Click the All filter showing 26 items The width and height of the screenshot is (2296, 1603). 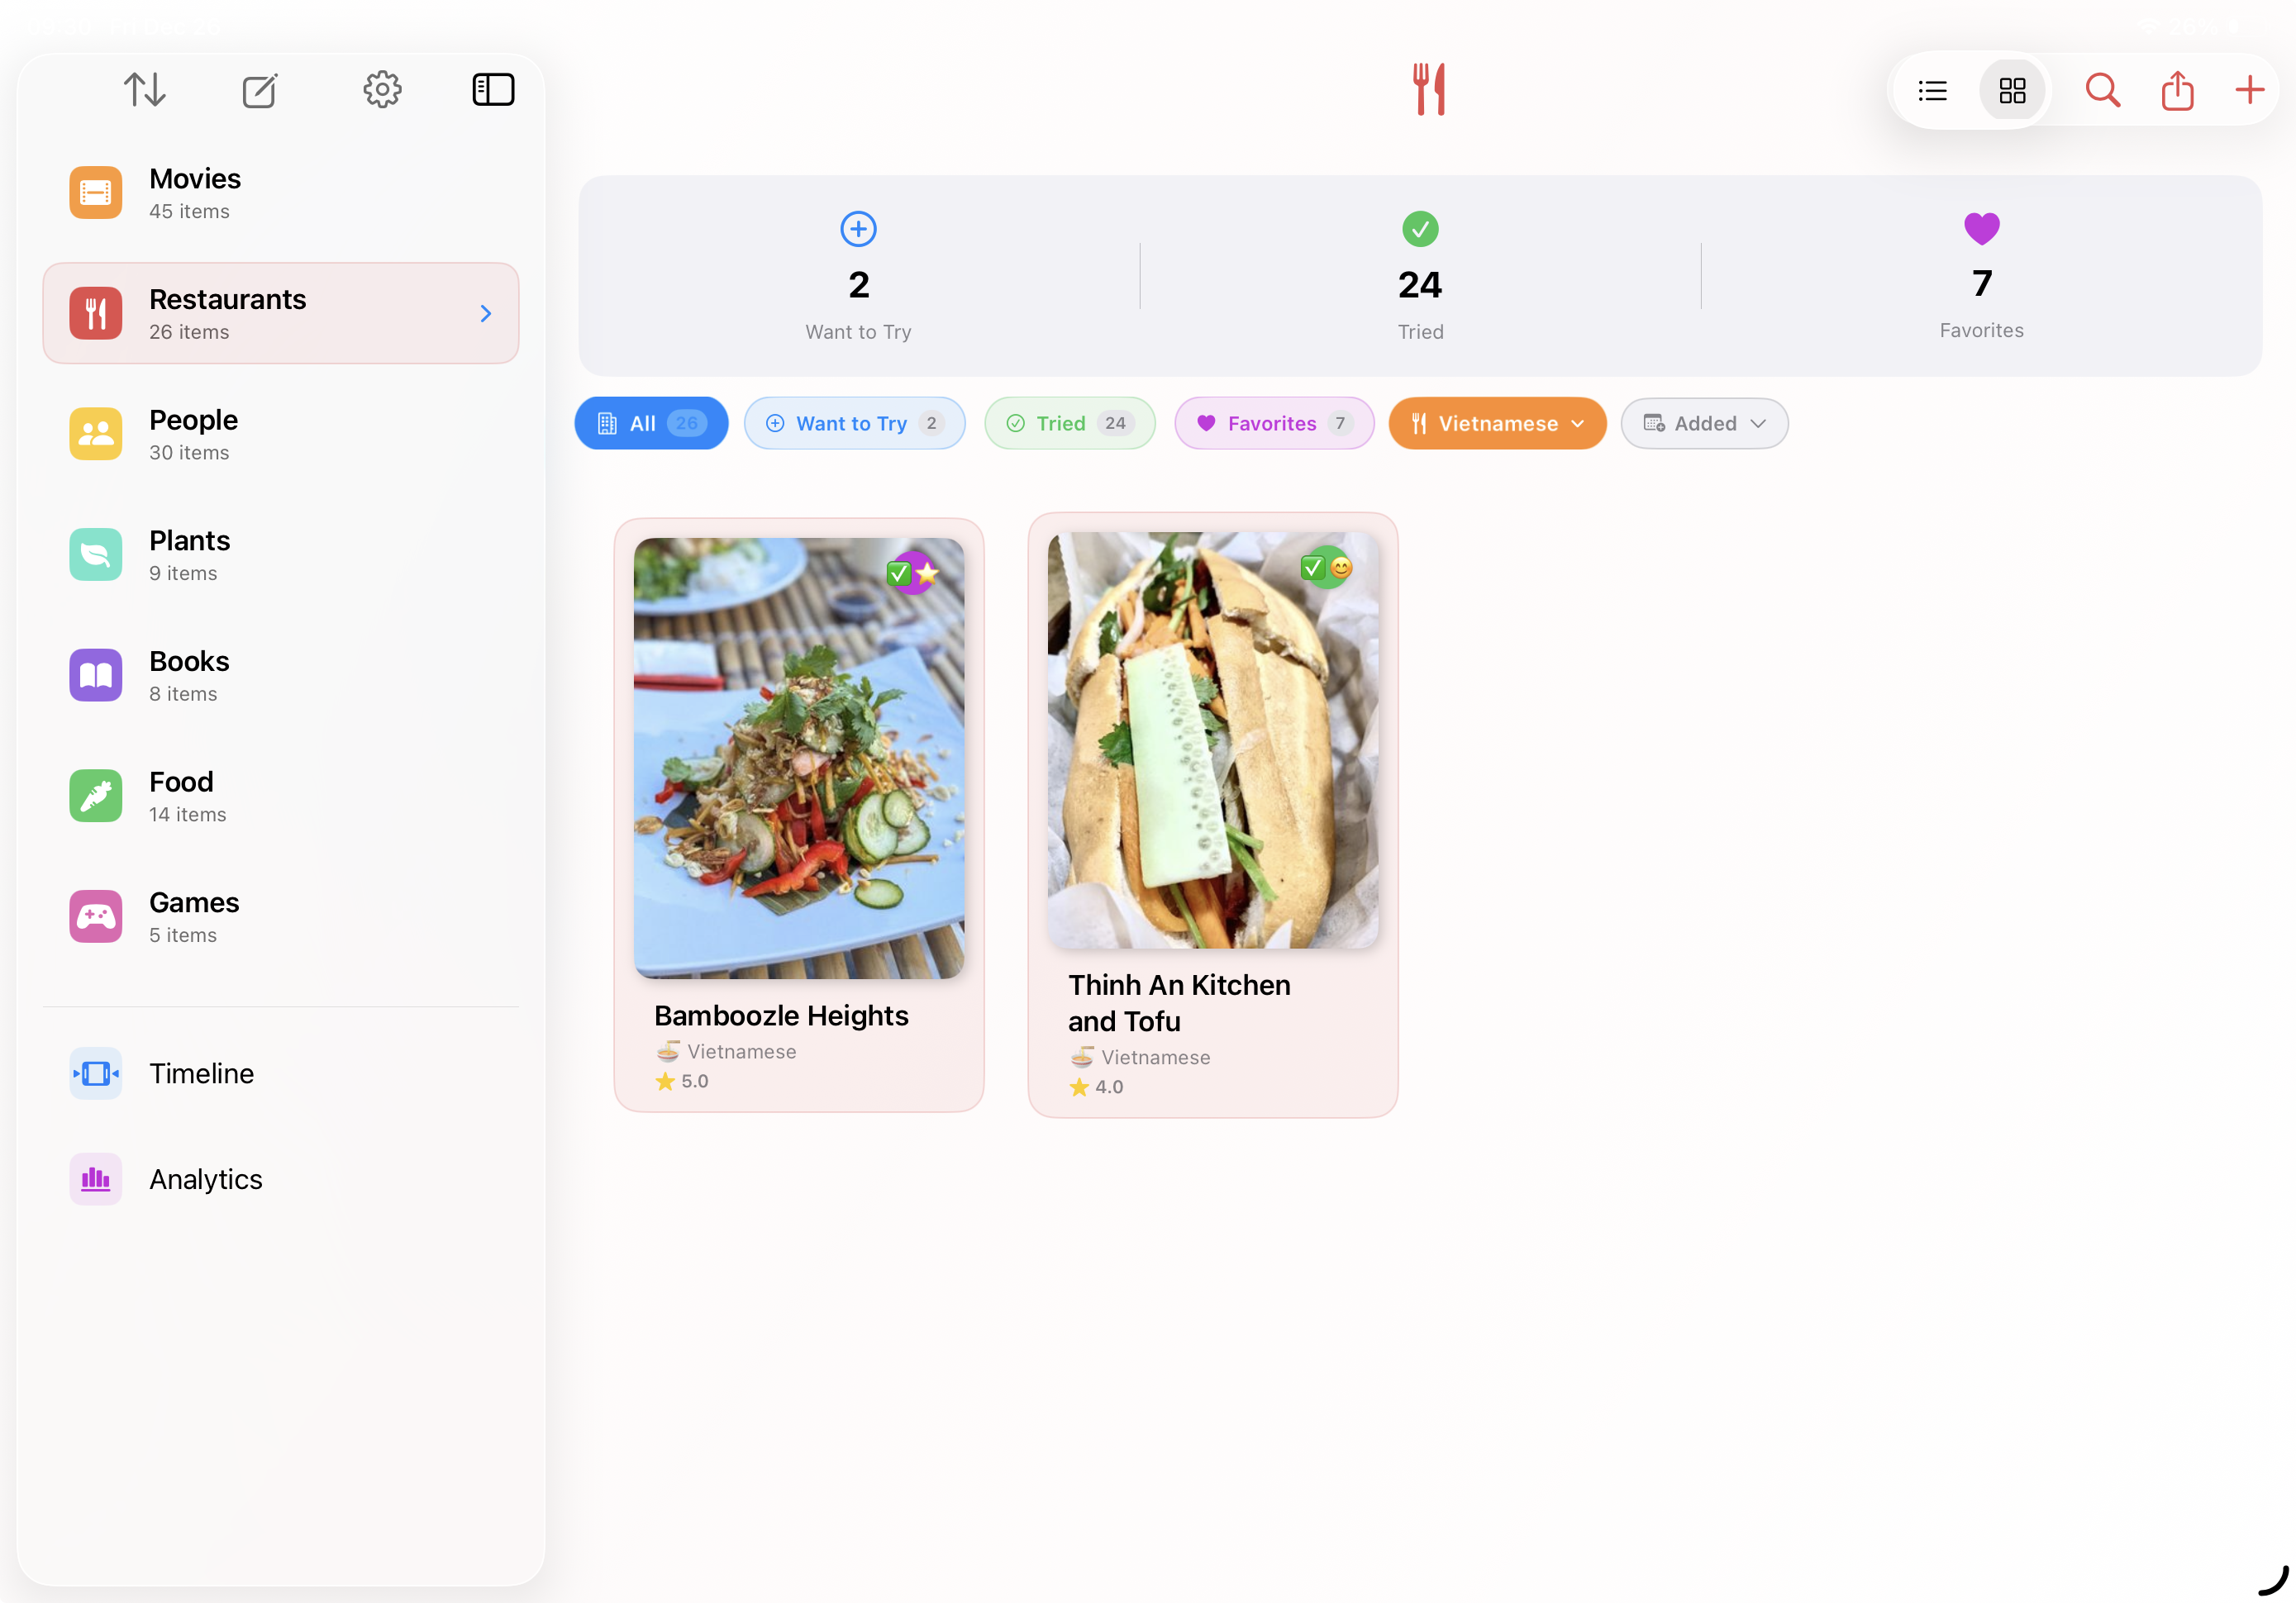(x=651, y=423)
